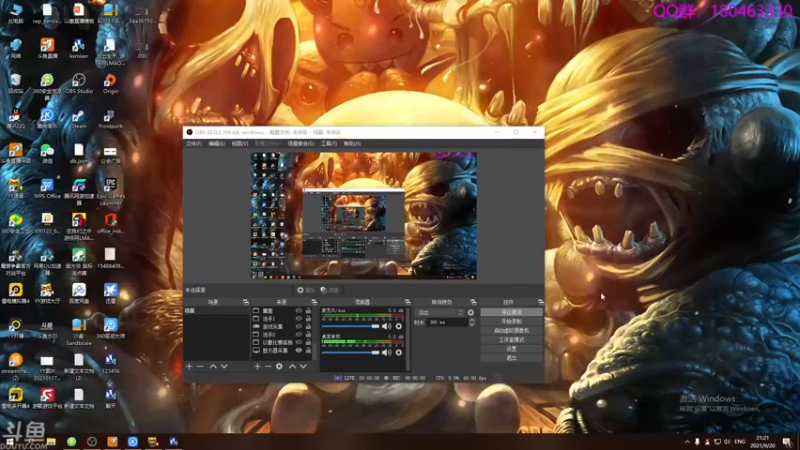Mute the 麦克风/Aux speaker icon
This screenshot has width=800, height=450.
coord(387,326)
